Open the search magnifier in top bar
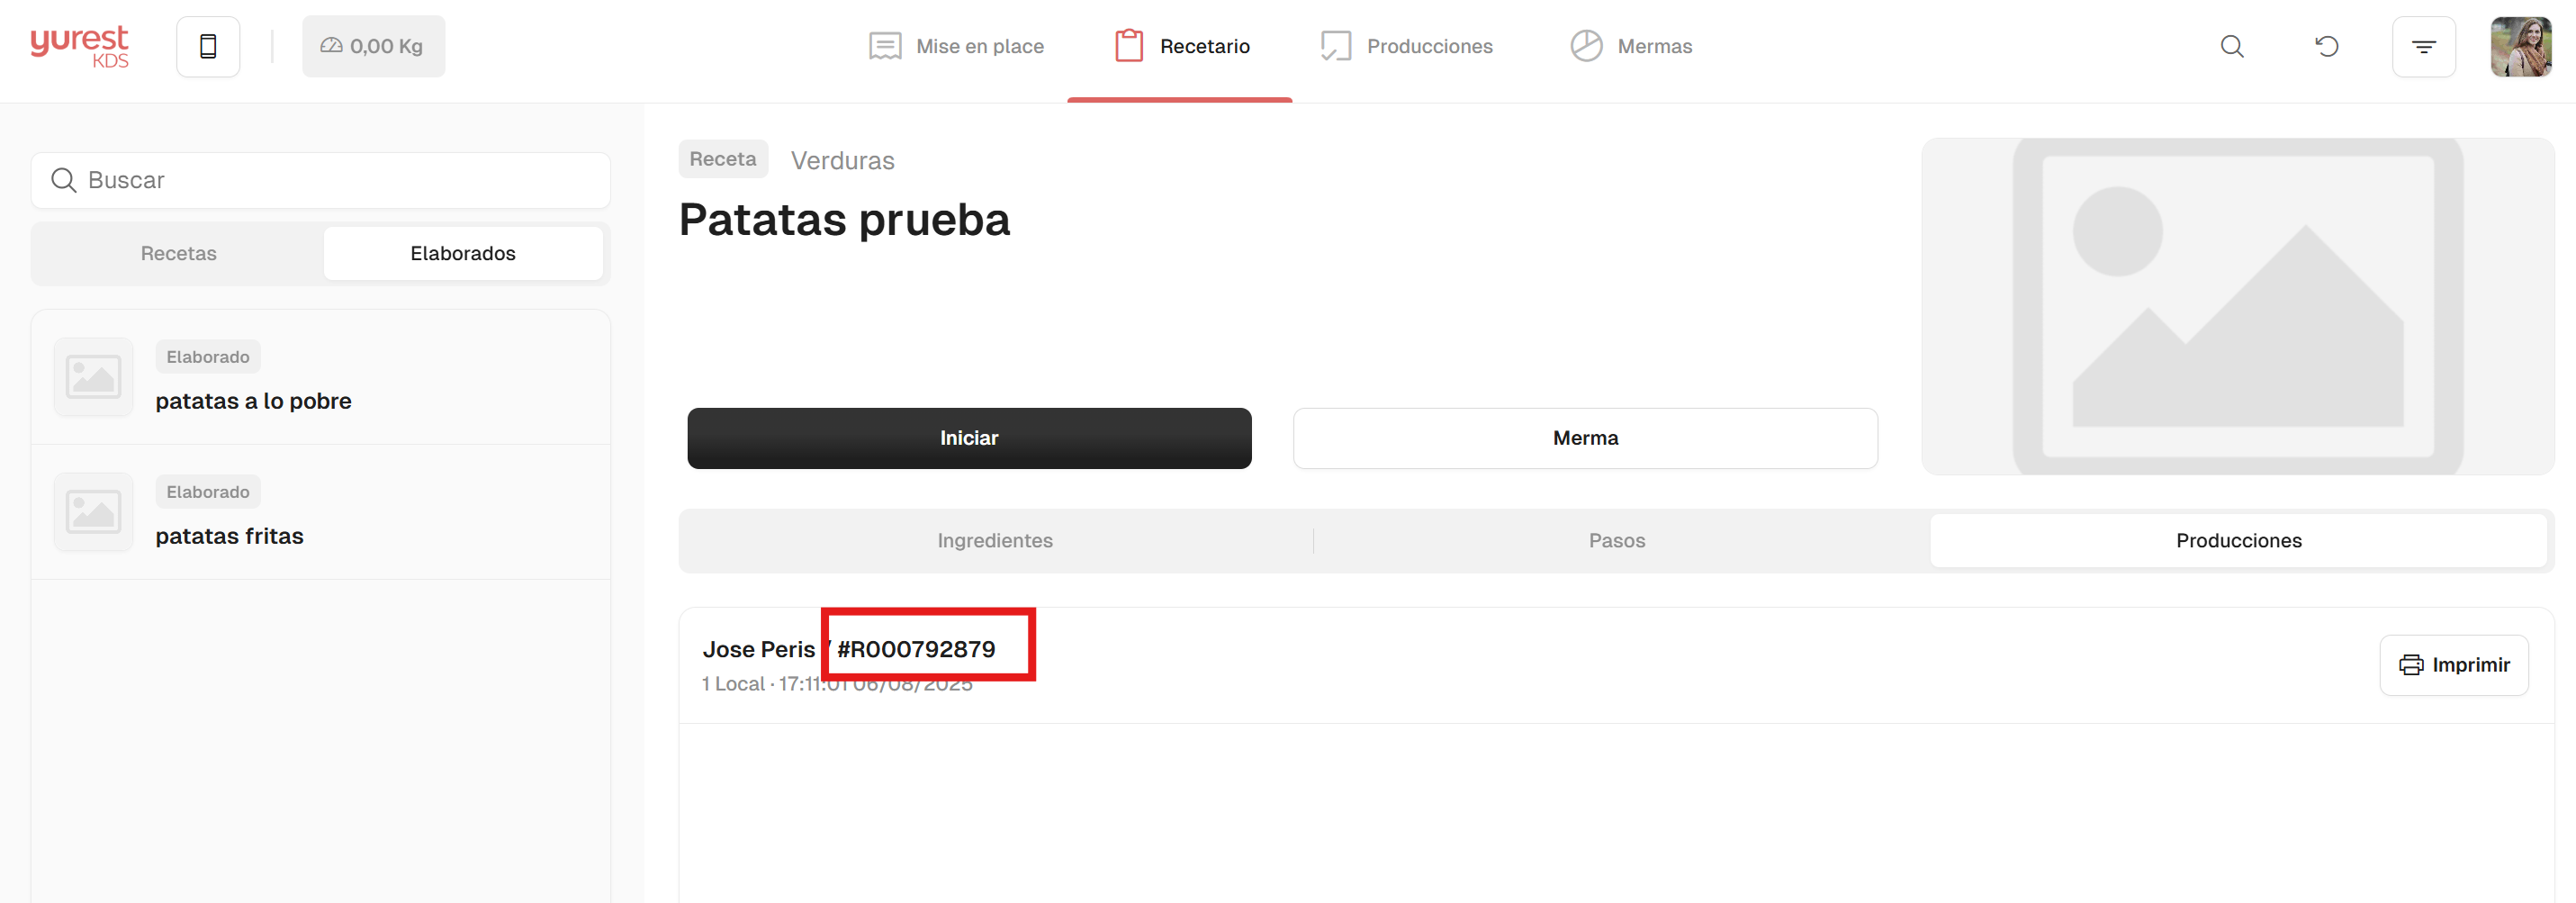2576x903 pixels. coord(2231,47)
